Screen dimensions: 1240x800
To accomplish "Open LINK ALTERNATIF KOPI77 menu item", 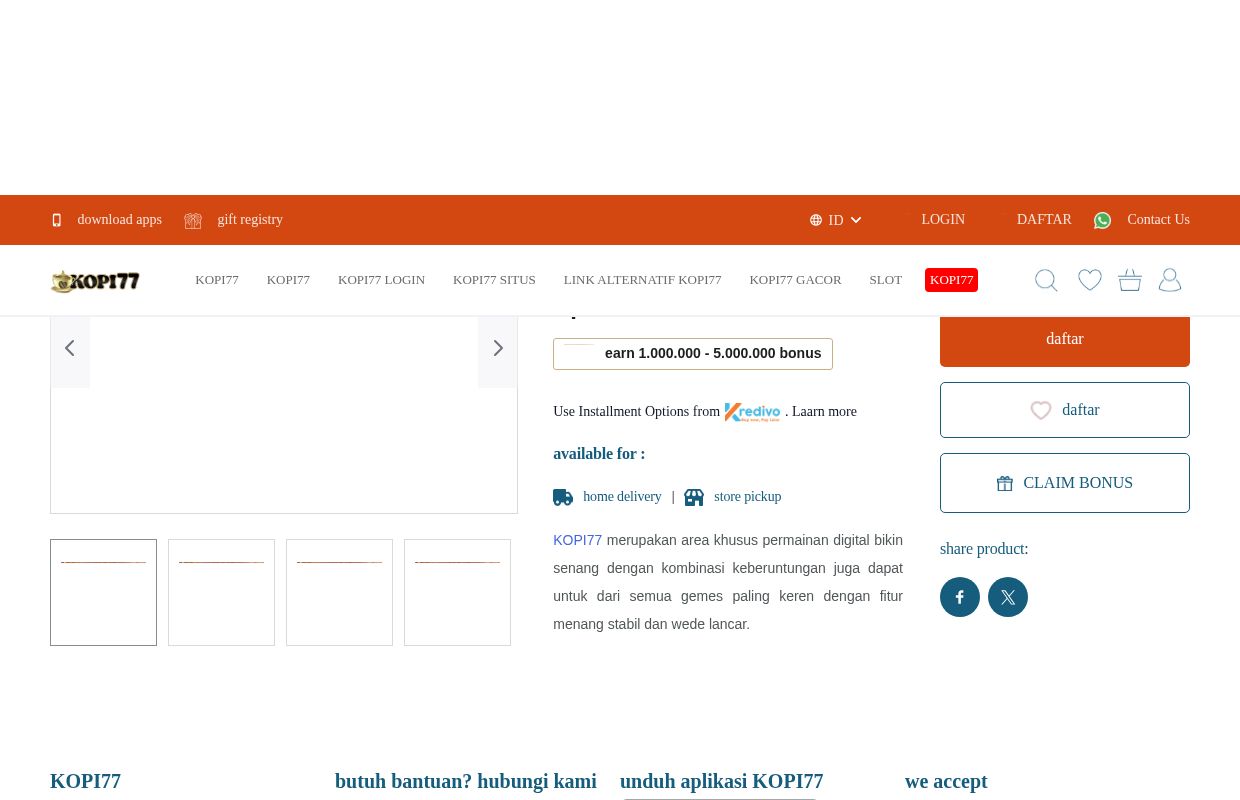I will click(x=642, y=280).
